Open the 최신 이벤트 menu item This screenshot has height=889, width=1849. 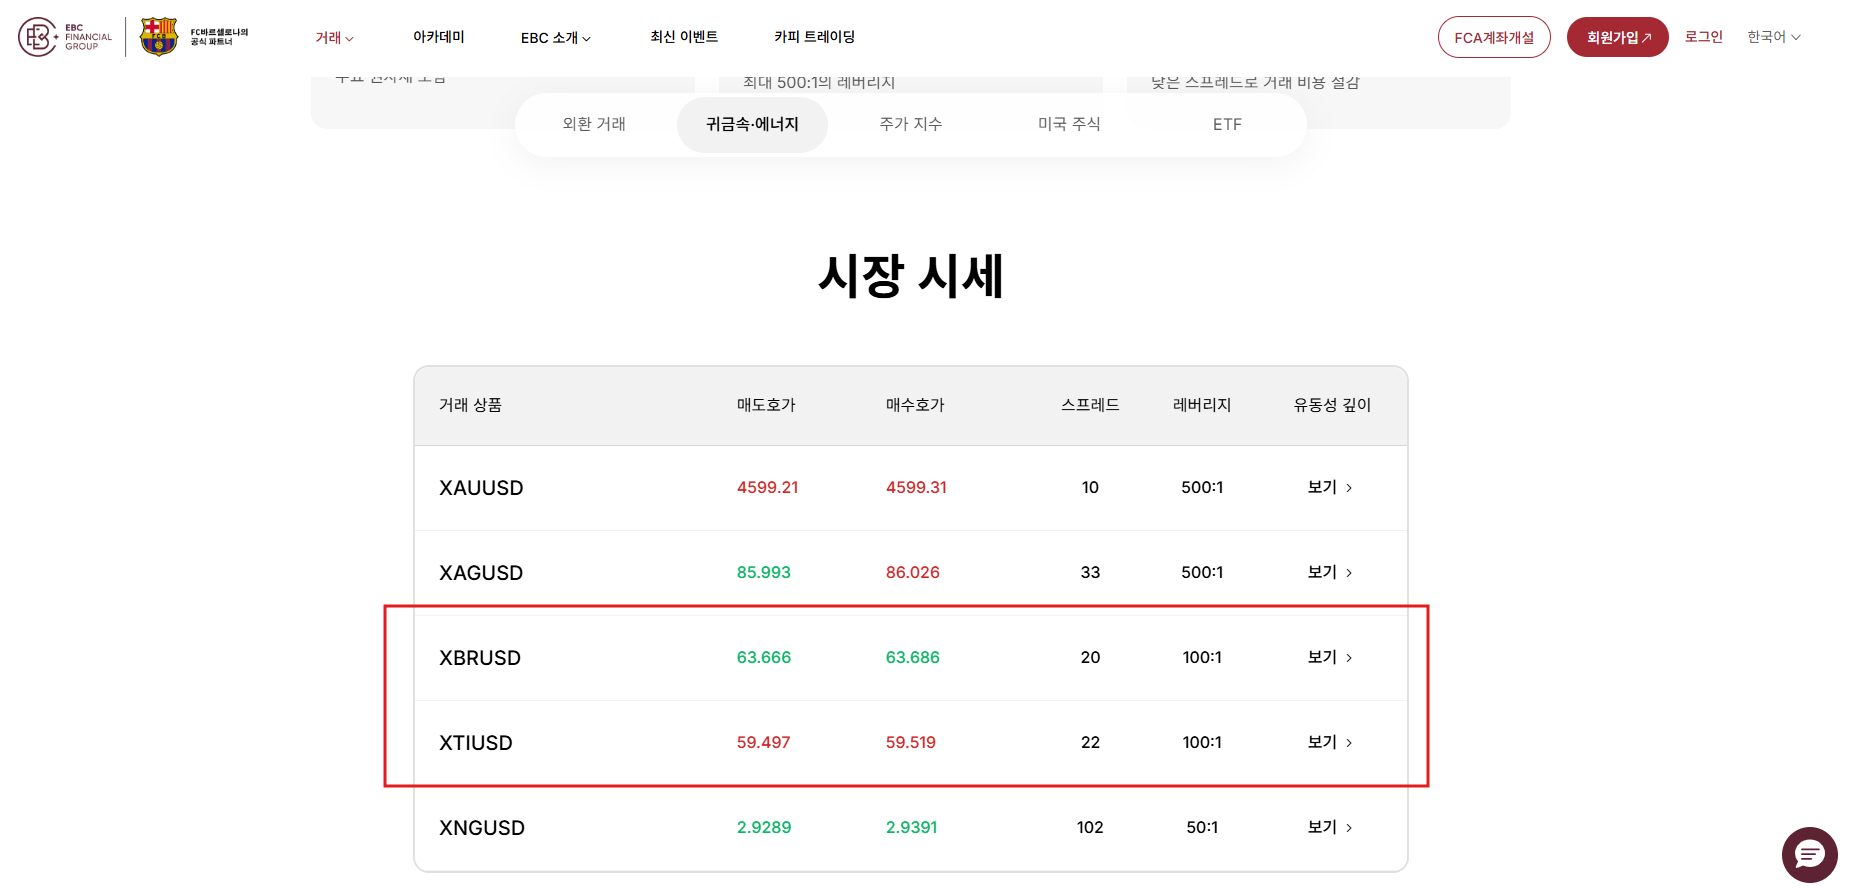coord(684,37)
